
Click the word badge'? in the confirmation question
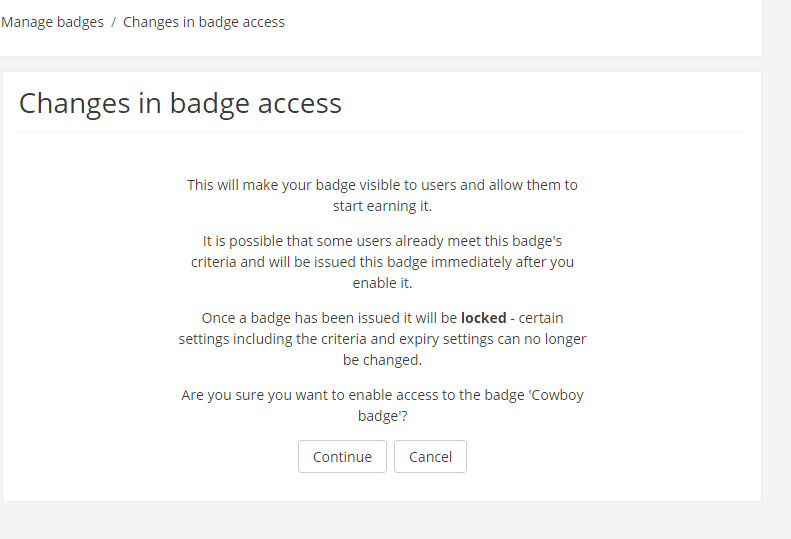click(382, 416)
